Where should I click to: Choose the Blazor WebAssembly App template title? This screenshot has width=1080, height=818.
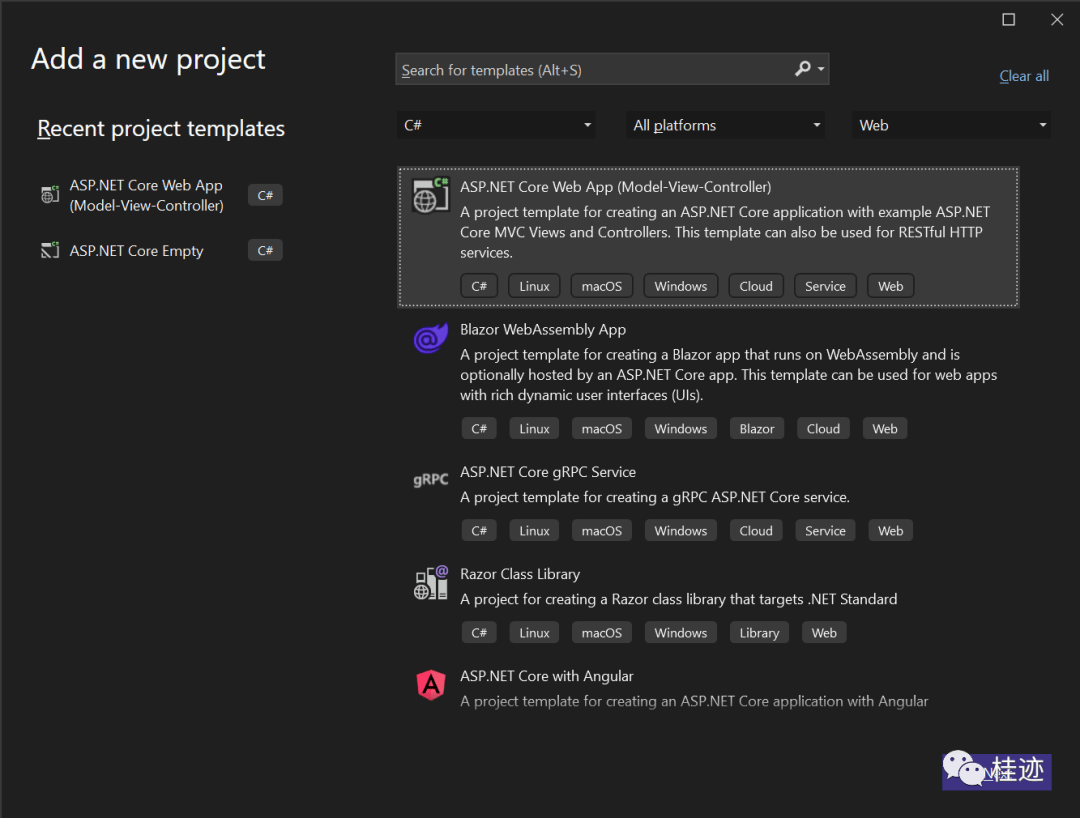543,329
